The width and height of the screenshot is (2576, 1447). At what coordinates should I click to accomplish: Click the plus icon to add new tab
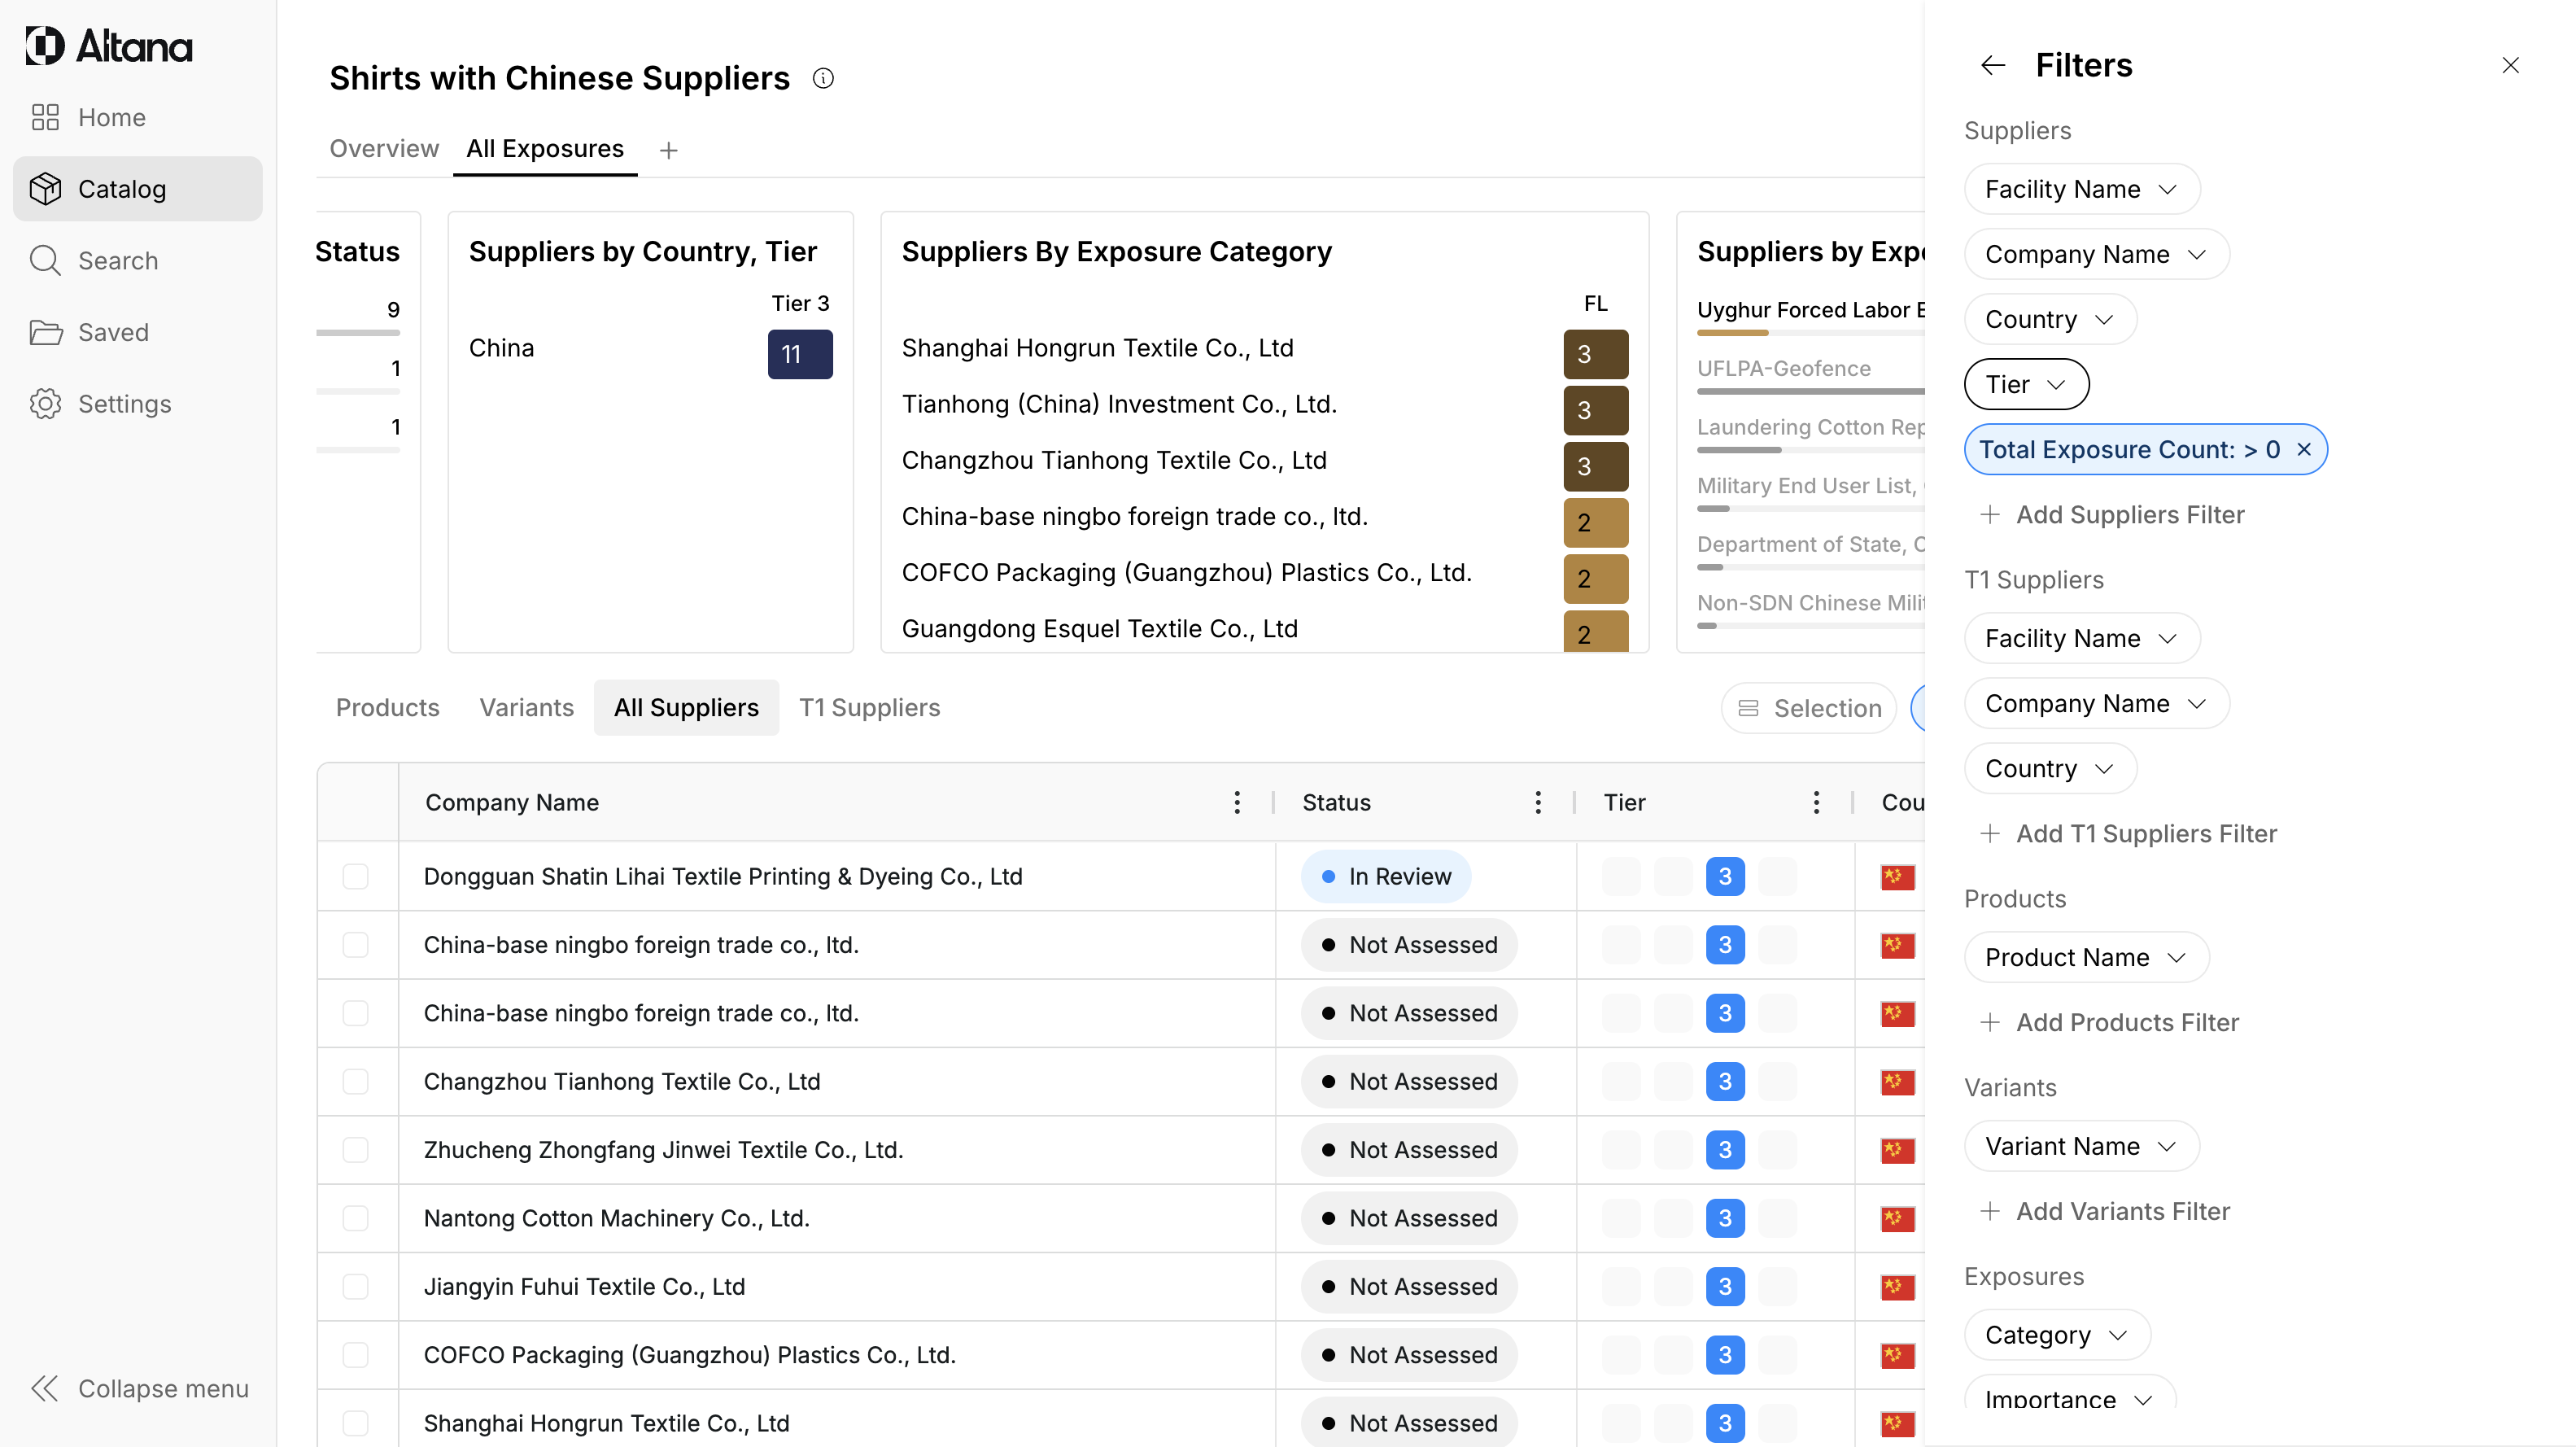(x=669, y=150)
